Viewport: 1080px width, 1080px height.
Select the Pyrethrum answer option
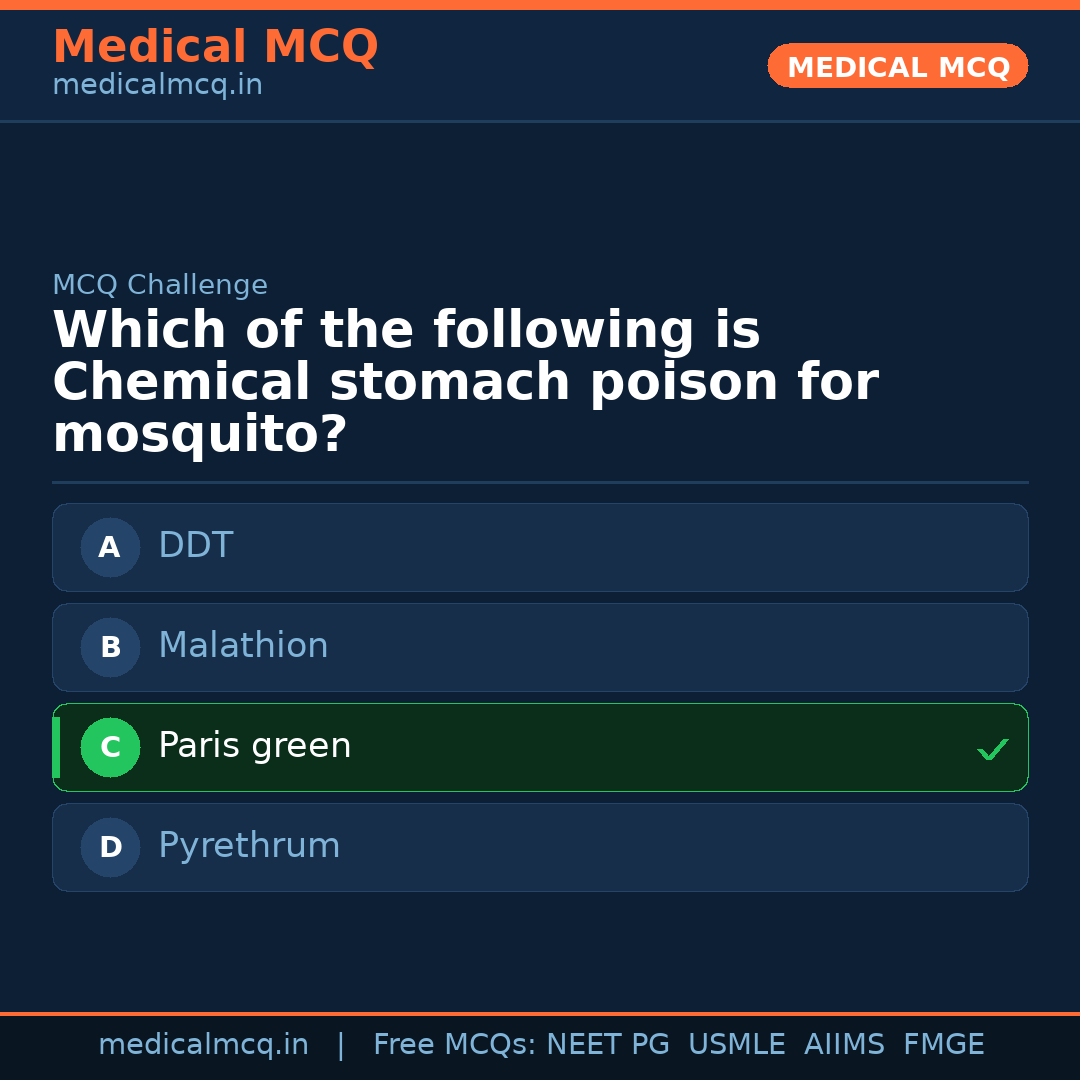[540, 847]
